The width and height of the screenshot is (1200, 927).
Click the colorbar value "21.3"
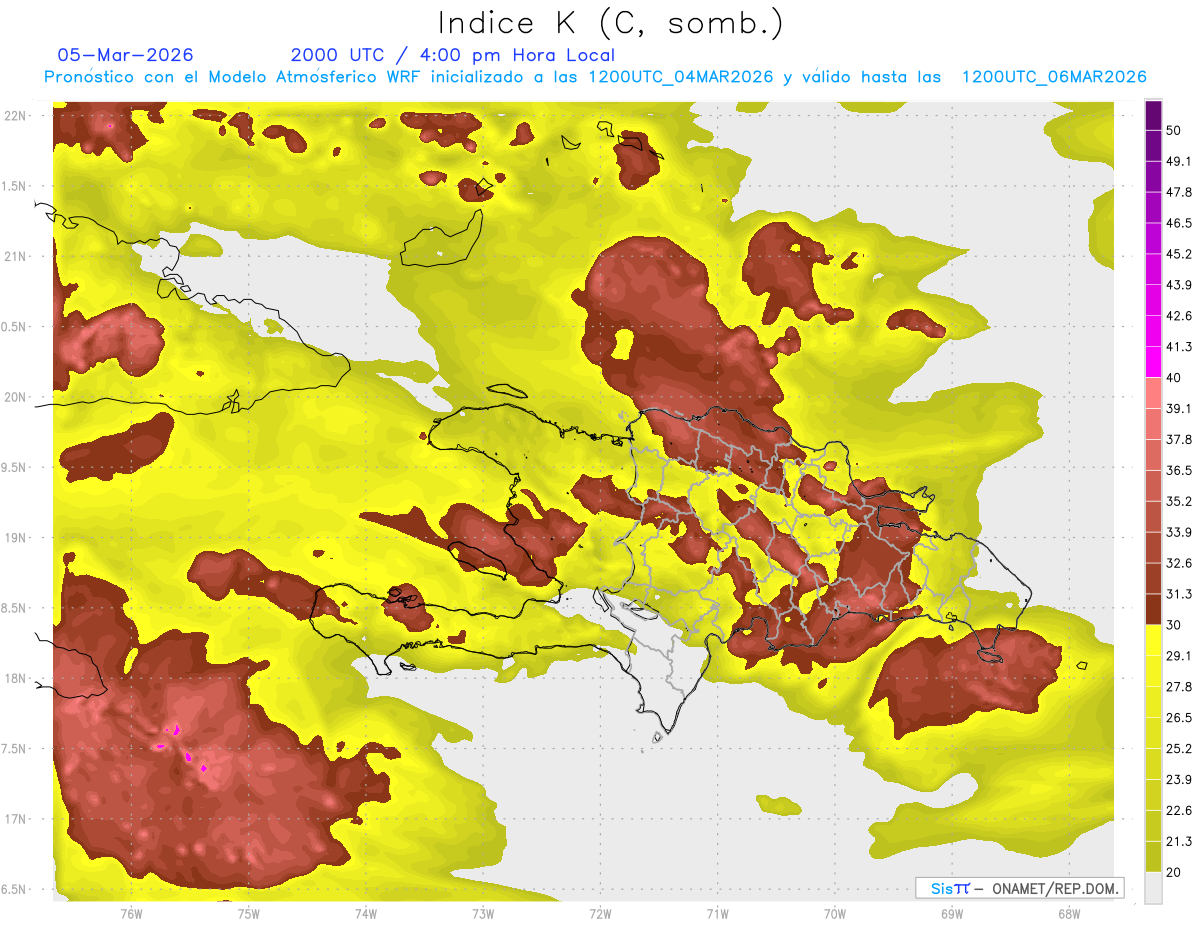[1180, 841]
